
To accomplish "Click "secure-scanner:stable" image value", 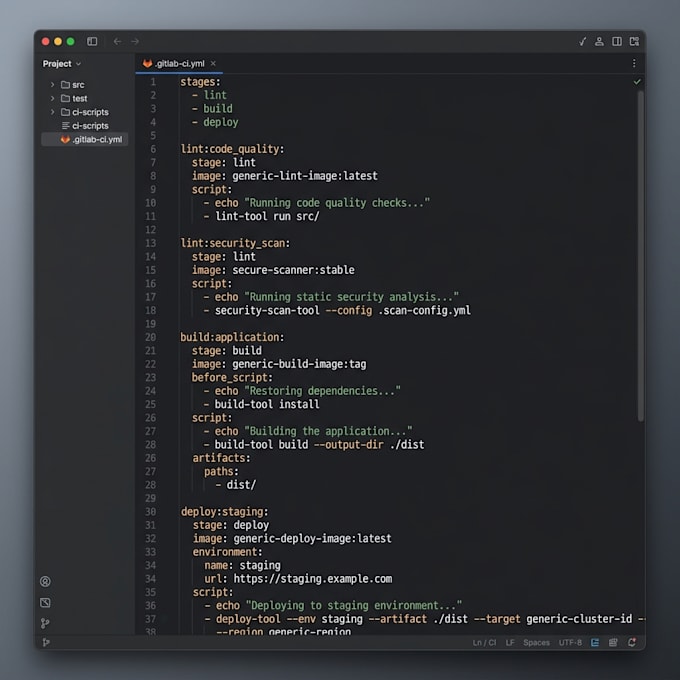I will (x=293, y=270).
